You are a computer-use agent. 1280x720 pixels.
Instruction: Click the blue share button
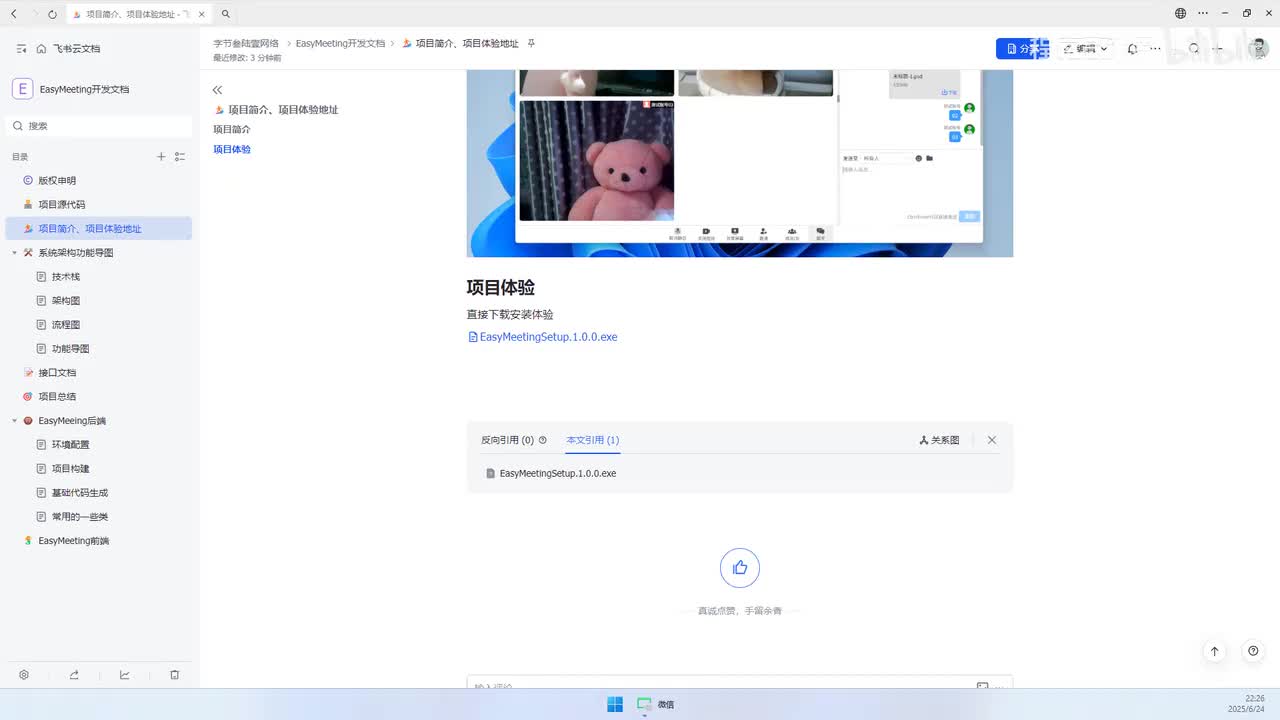pyautogui.click(x=1022, y=48)
